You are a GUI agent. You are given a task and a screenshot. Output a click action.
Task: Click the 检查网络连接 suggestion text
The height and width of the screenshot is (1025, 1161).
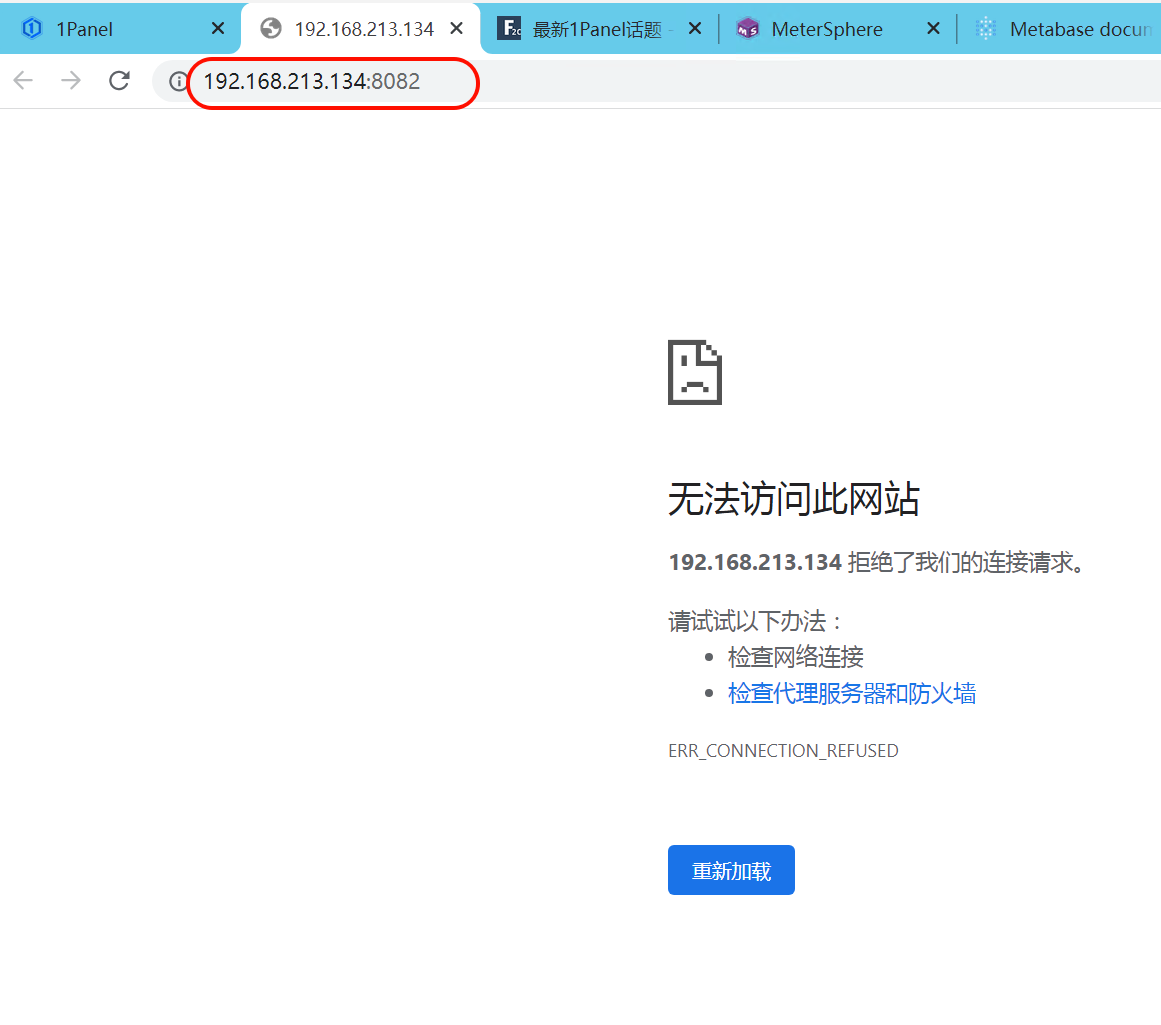795,657
